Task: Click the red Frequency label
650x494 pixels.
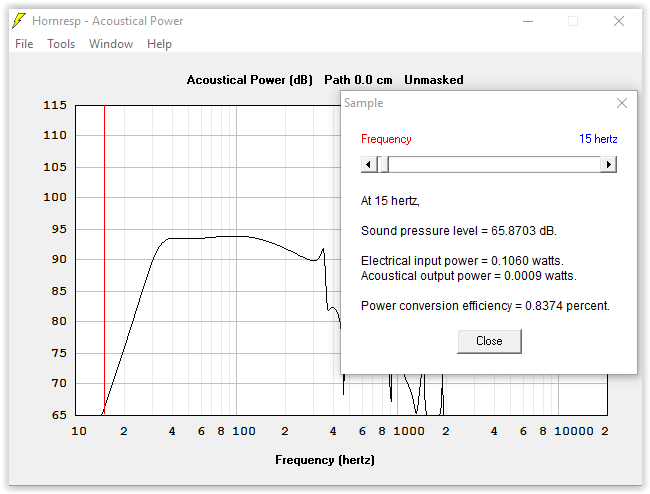Action: [386, 139]
